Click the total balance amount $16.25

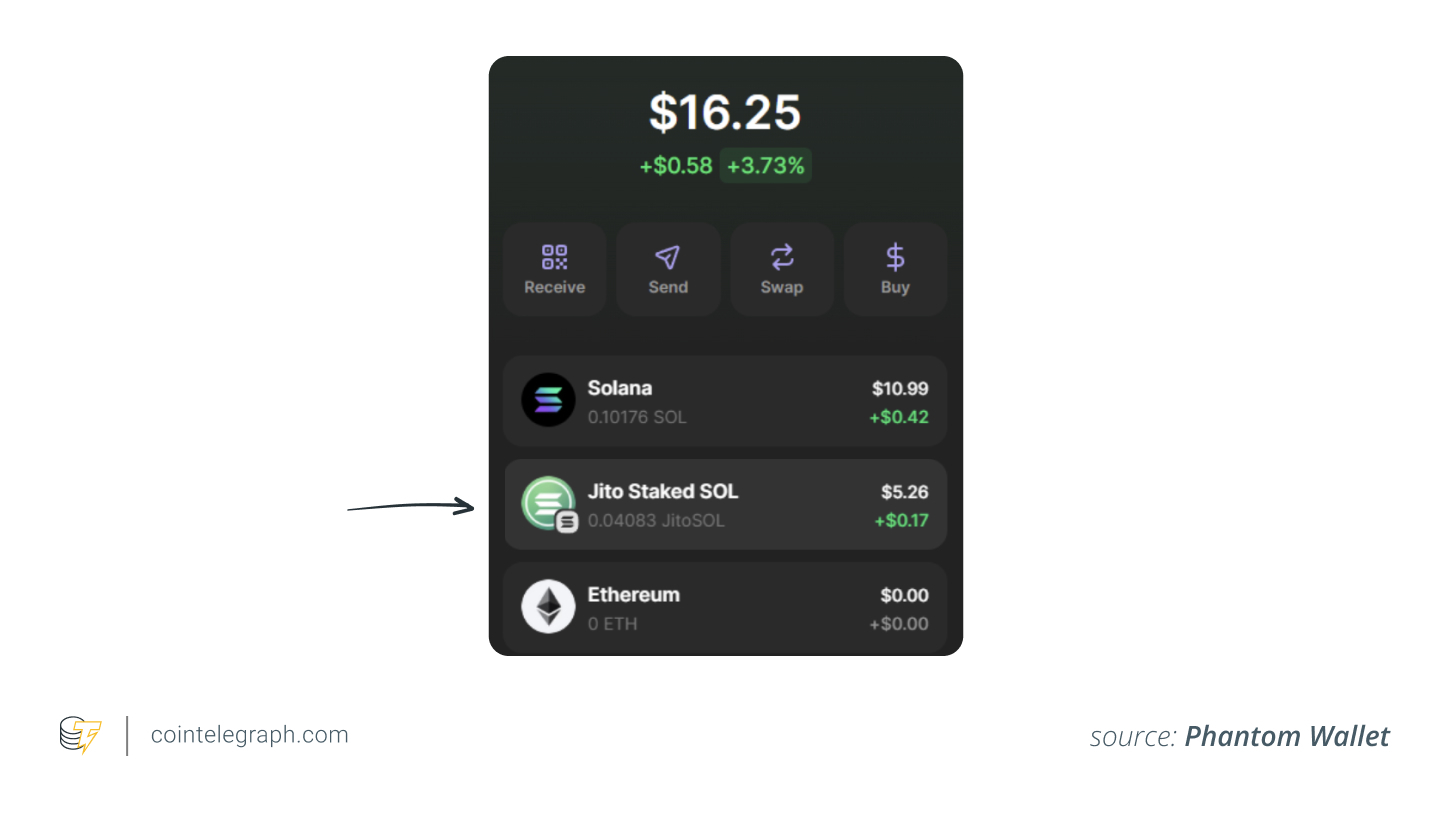725,113
